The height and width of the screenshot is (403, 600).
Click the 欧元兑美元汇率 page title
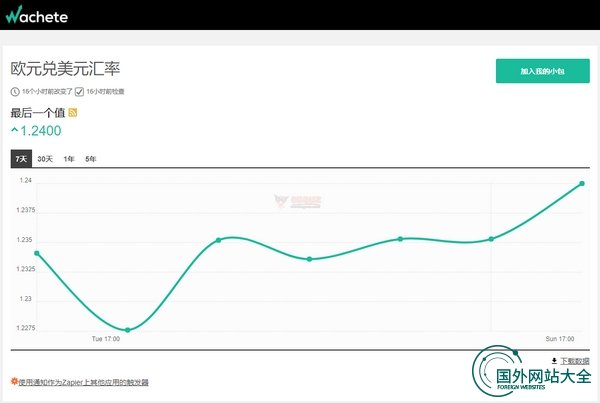65,69
